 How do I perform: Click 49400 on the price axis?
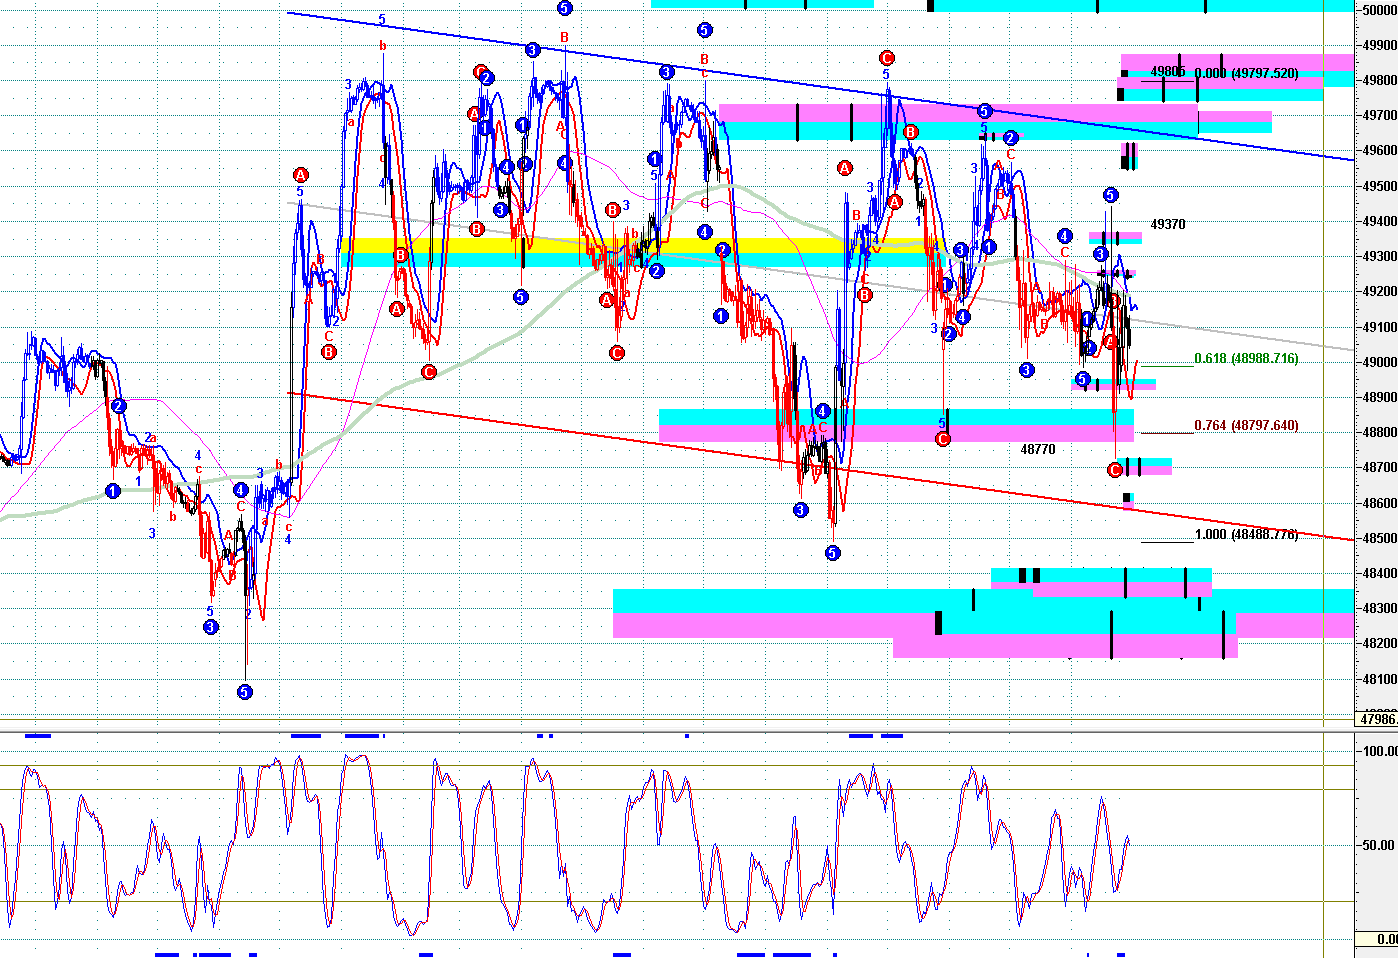point(1379,221)
